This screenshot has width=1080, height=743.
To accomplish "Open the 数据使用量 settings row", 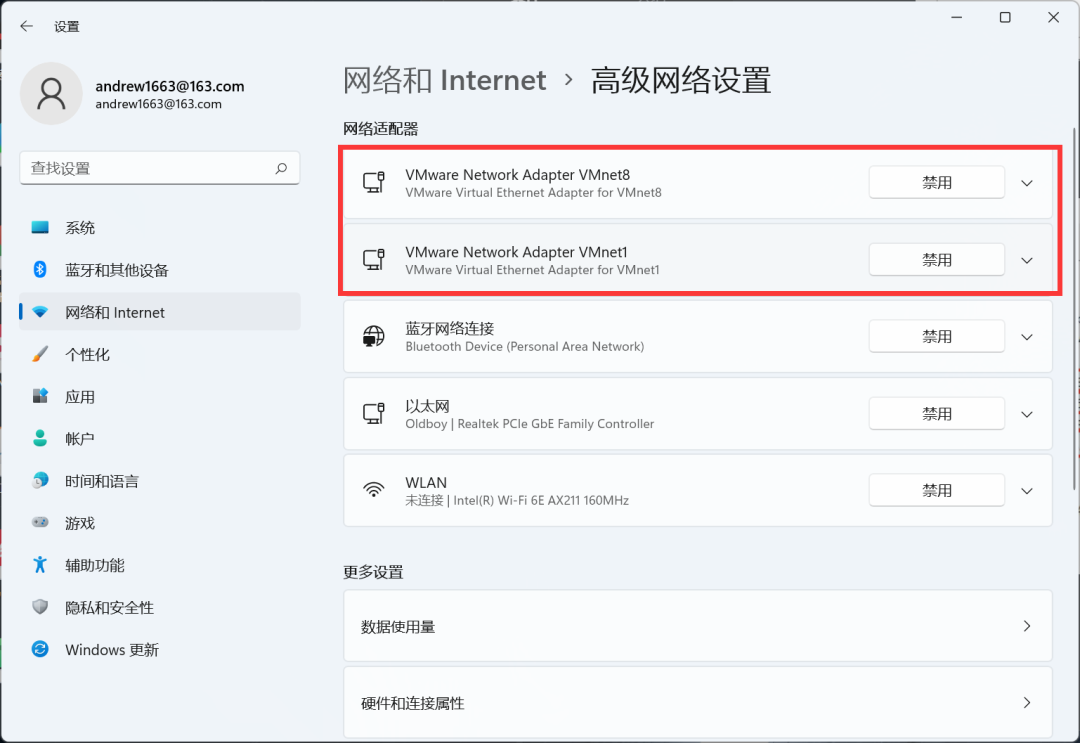I will point(697,626).
